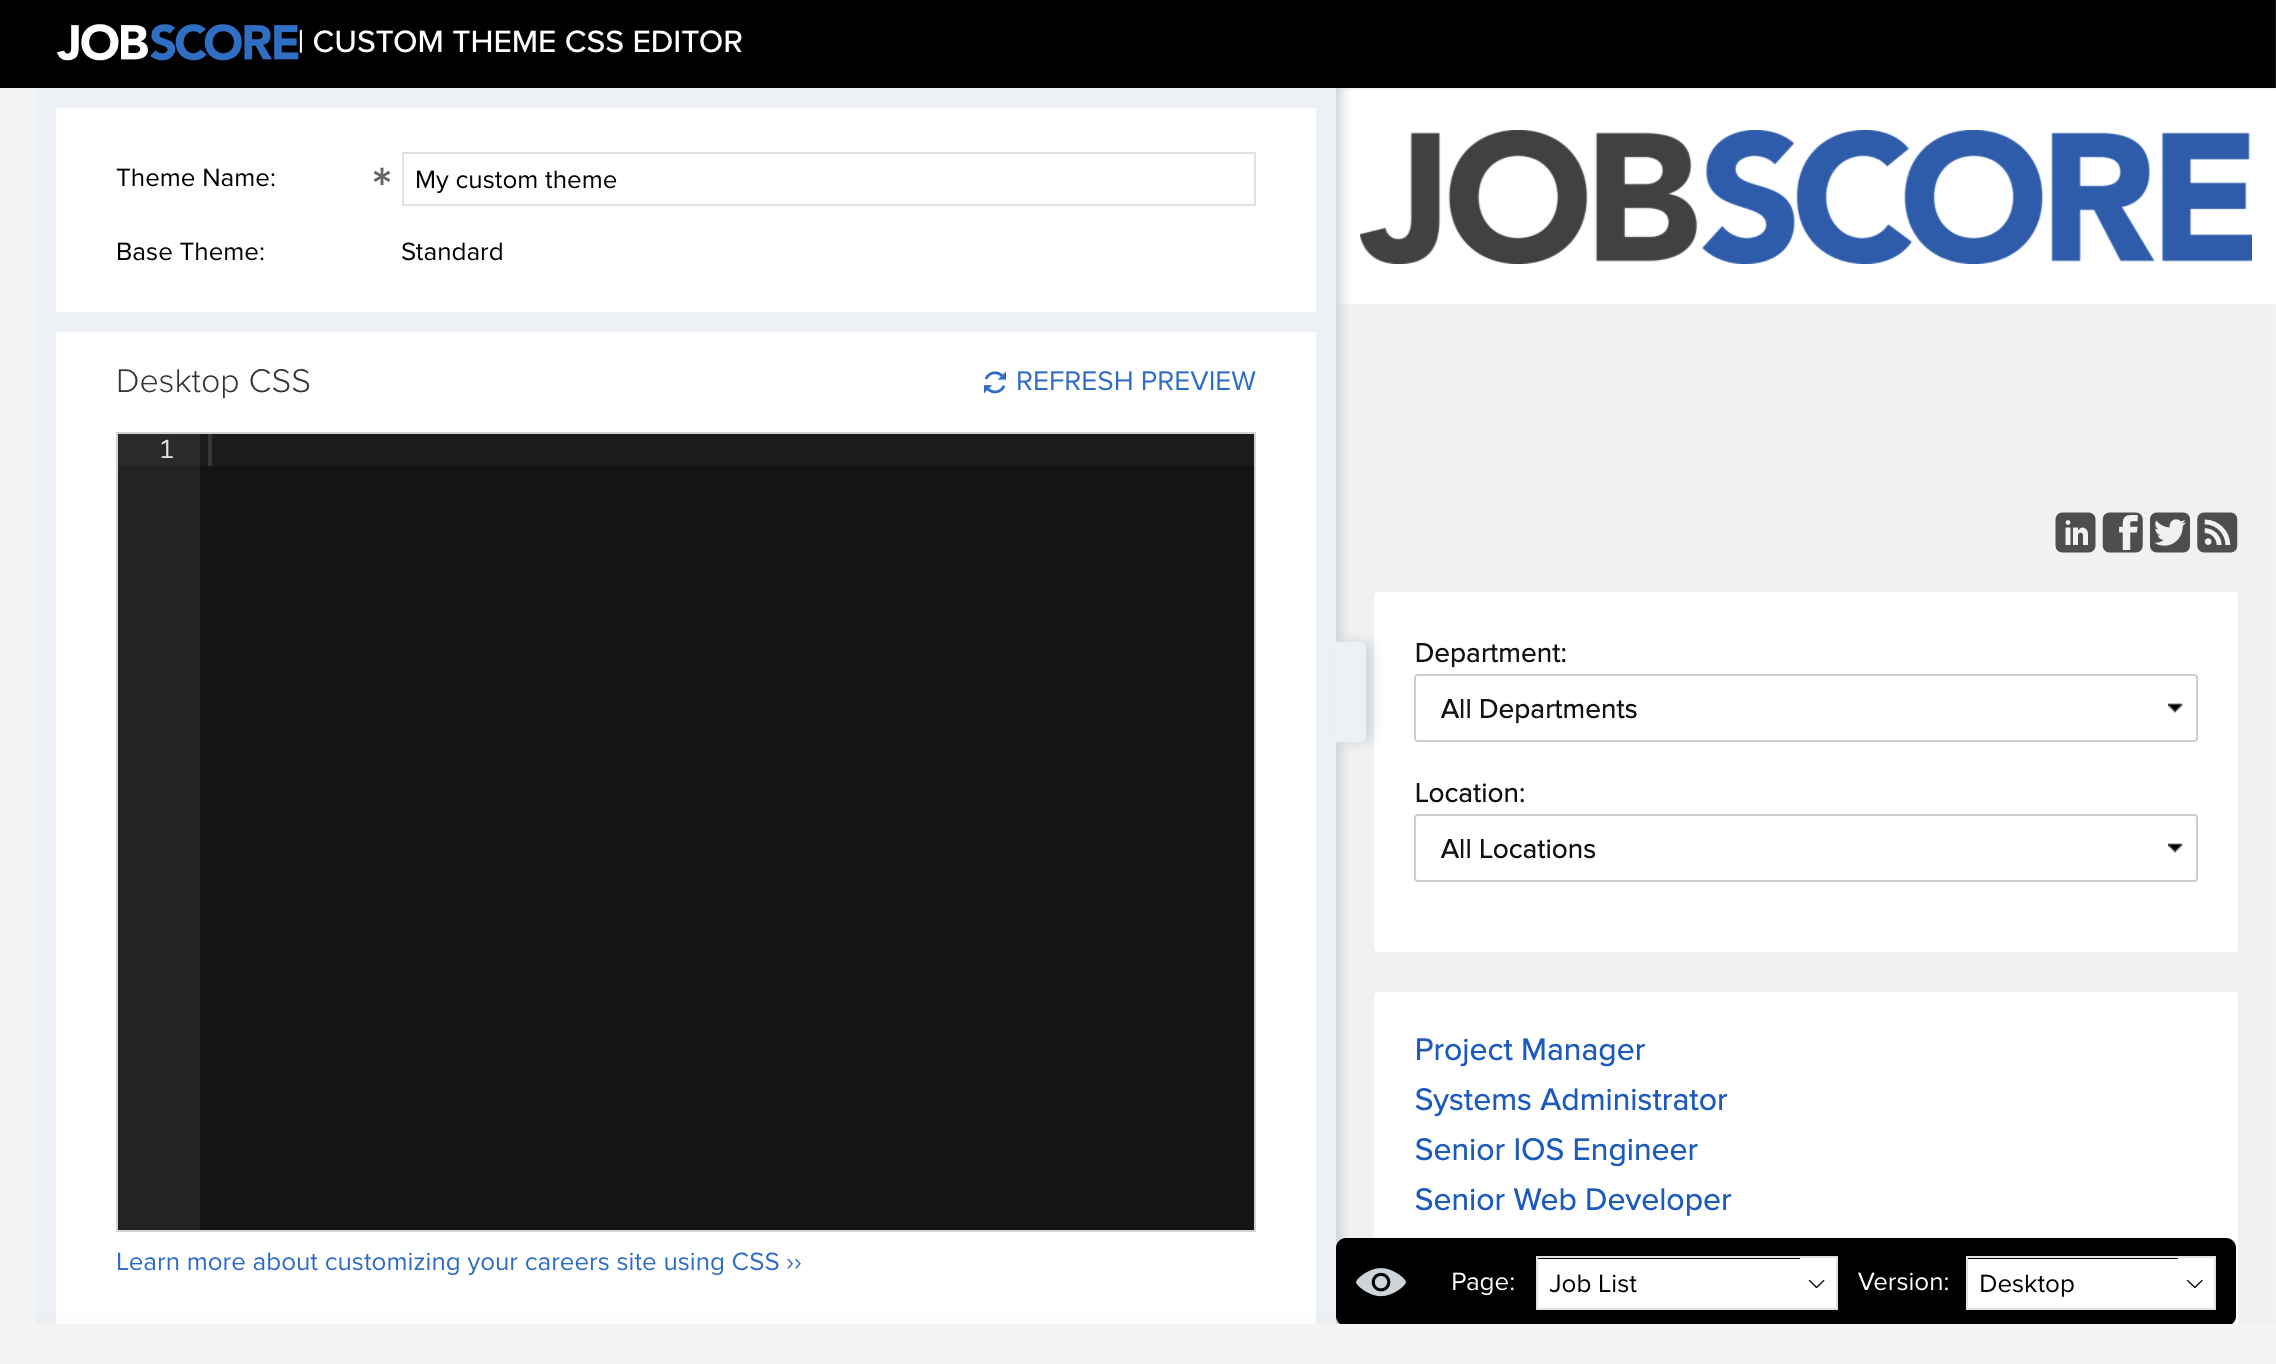This screenshot has height=1364, width=2276.
Task: Click the refresh arrows icon
Action: 994,382
